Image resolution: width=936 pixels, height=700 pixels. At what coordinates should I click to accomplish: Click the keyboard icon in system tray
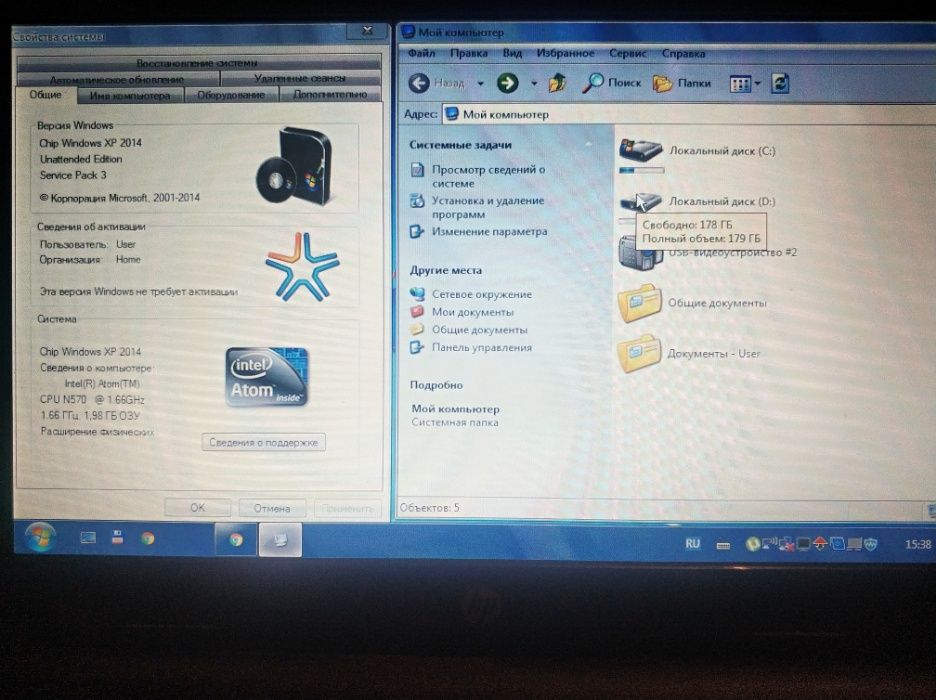(723, 545)
